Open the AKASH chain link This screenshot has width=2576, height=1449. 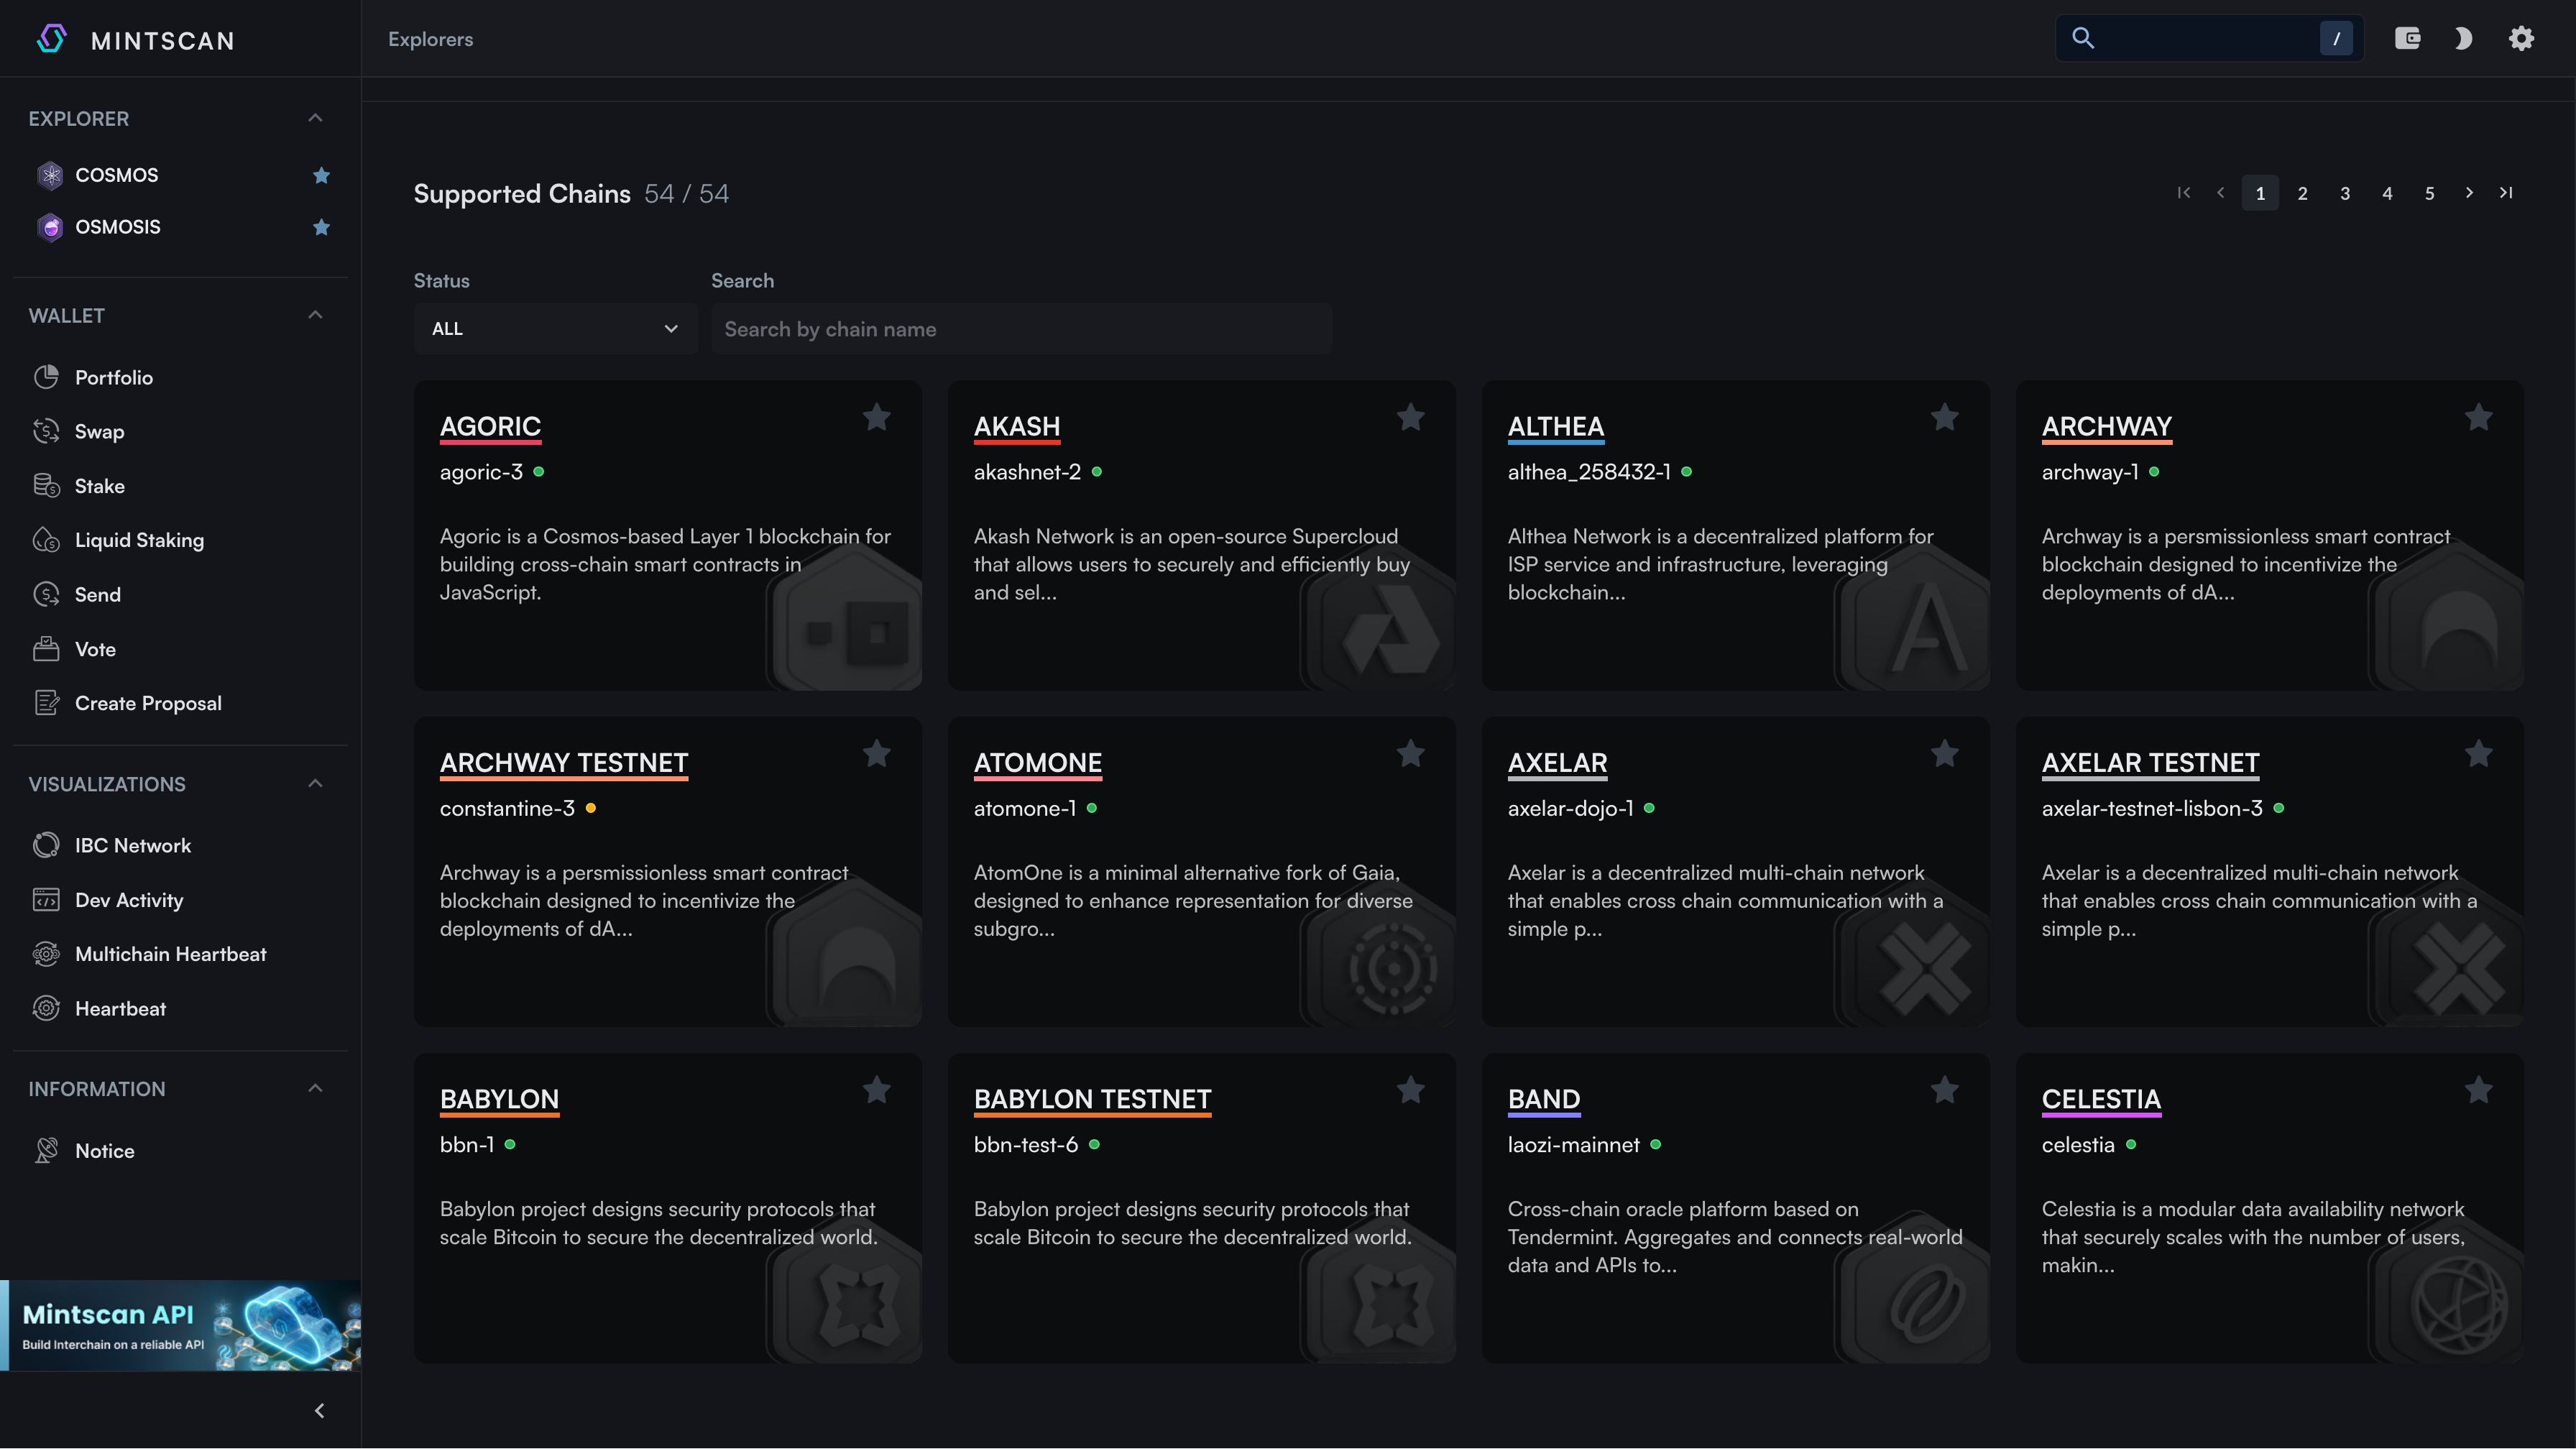[1016, 427]
